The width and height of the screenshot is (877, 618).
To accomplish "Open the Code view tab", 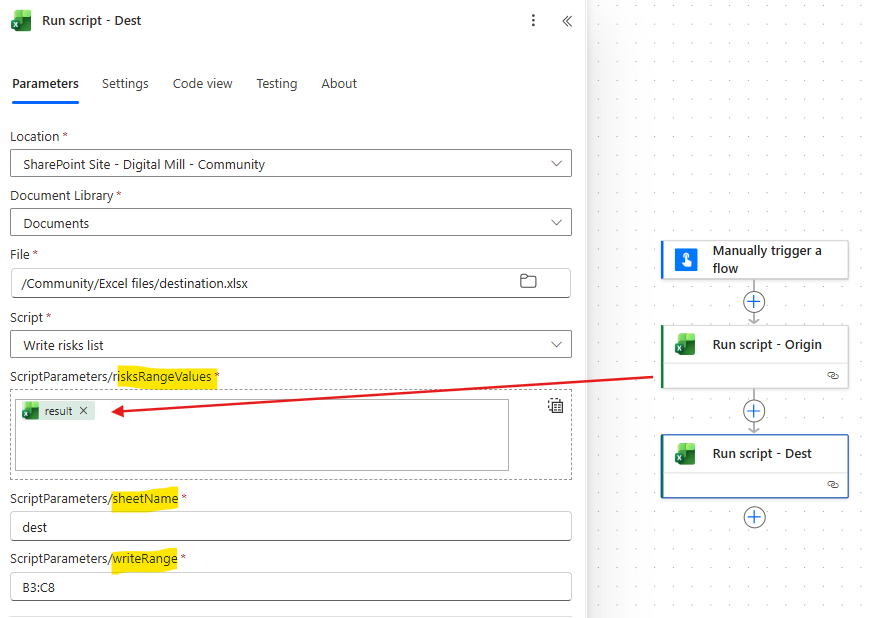I will [202, 84].
